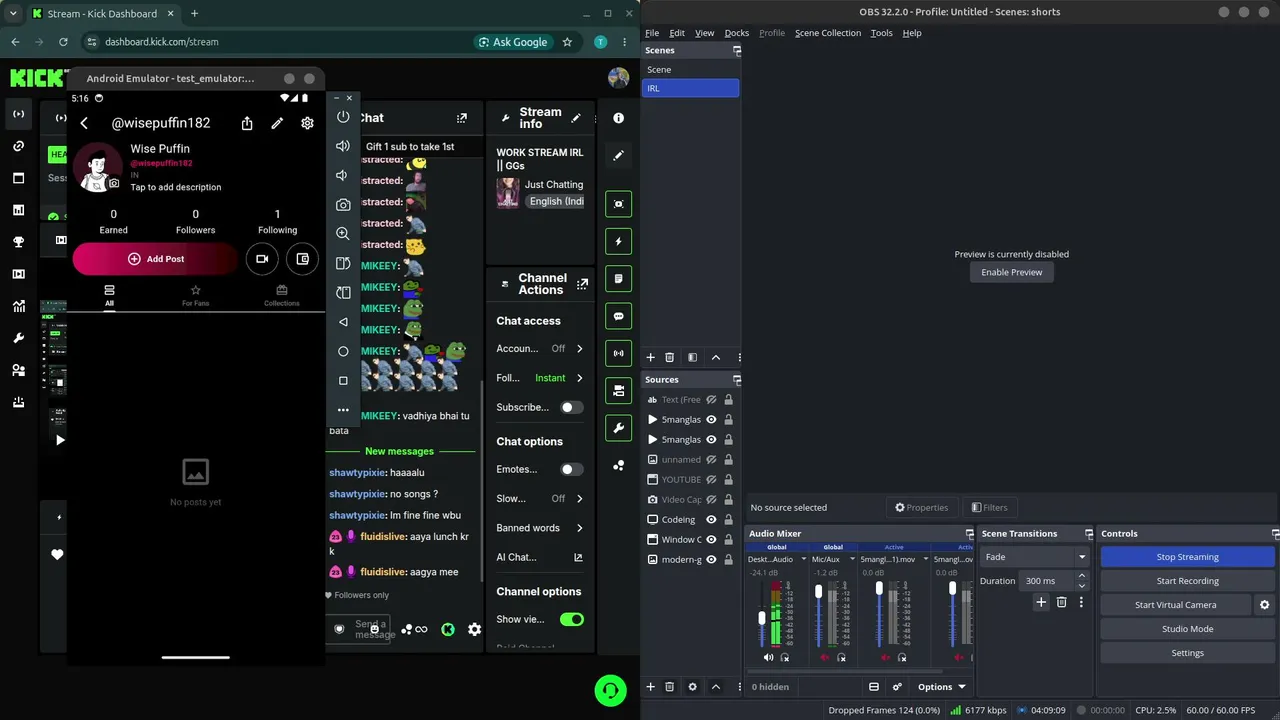Tap the profile settings gear in the phone app
This screenshot has height=720, width=1280.
(x=307, y=123)
